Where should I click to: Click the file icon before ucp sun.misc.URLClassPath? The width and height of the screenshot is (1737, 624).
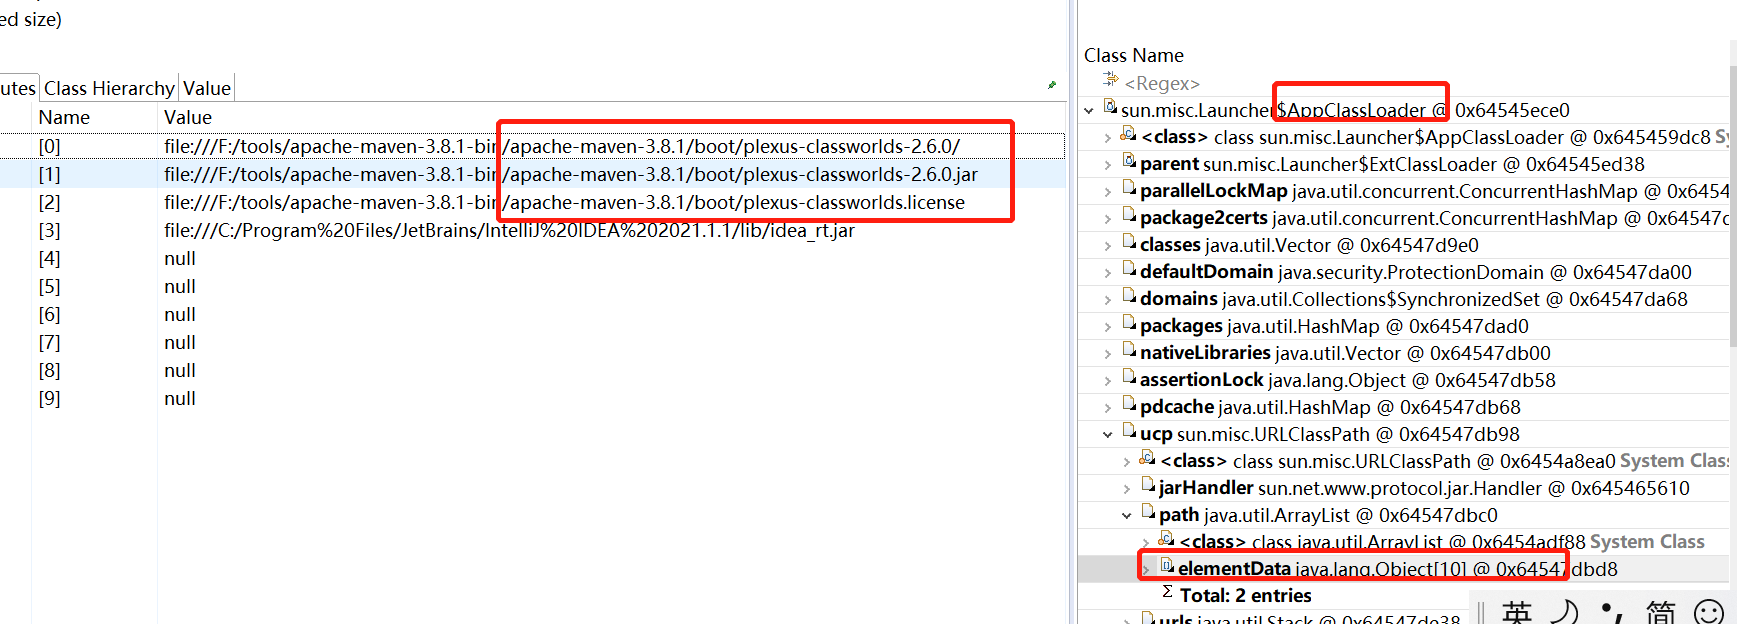click(1129, 431)
